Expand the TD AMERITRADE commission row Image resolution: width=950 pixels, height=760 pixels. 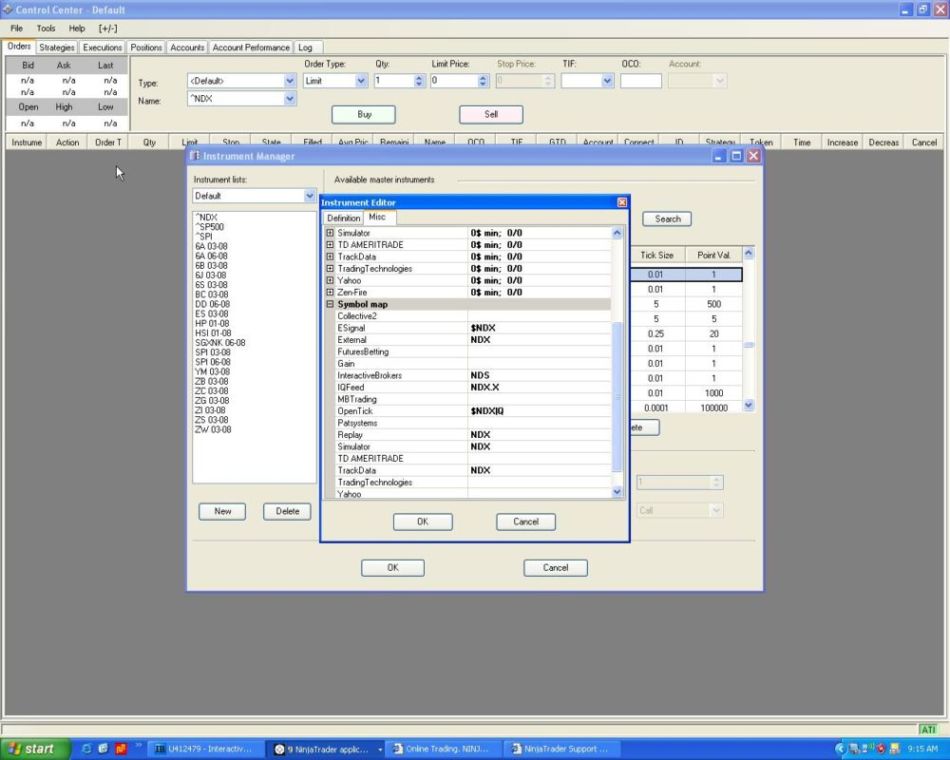330,245
